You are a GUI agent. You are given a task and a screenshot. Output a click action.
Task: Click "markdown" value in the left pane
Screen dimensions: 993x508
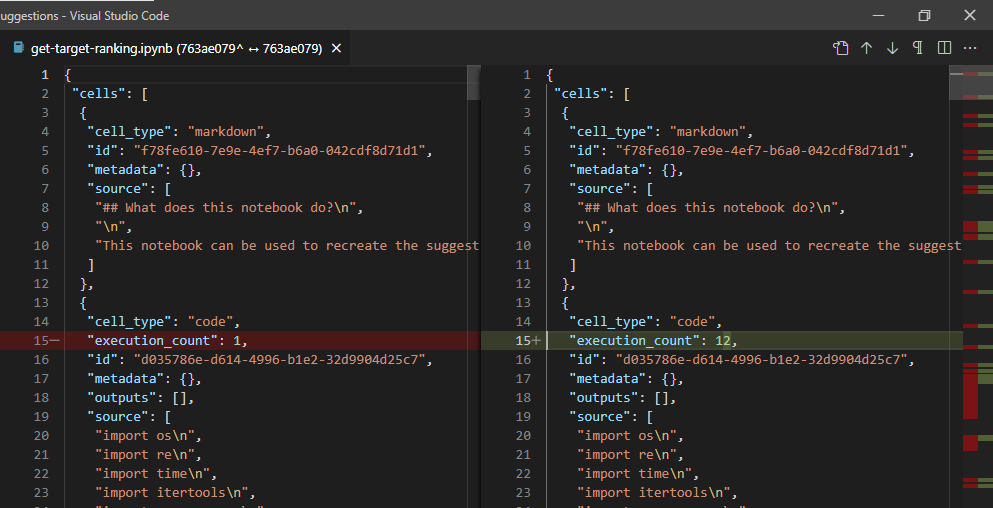[x=225, y=132]
